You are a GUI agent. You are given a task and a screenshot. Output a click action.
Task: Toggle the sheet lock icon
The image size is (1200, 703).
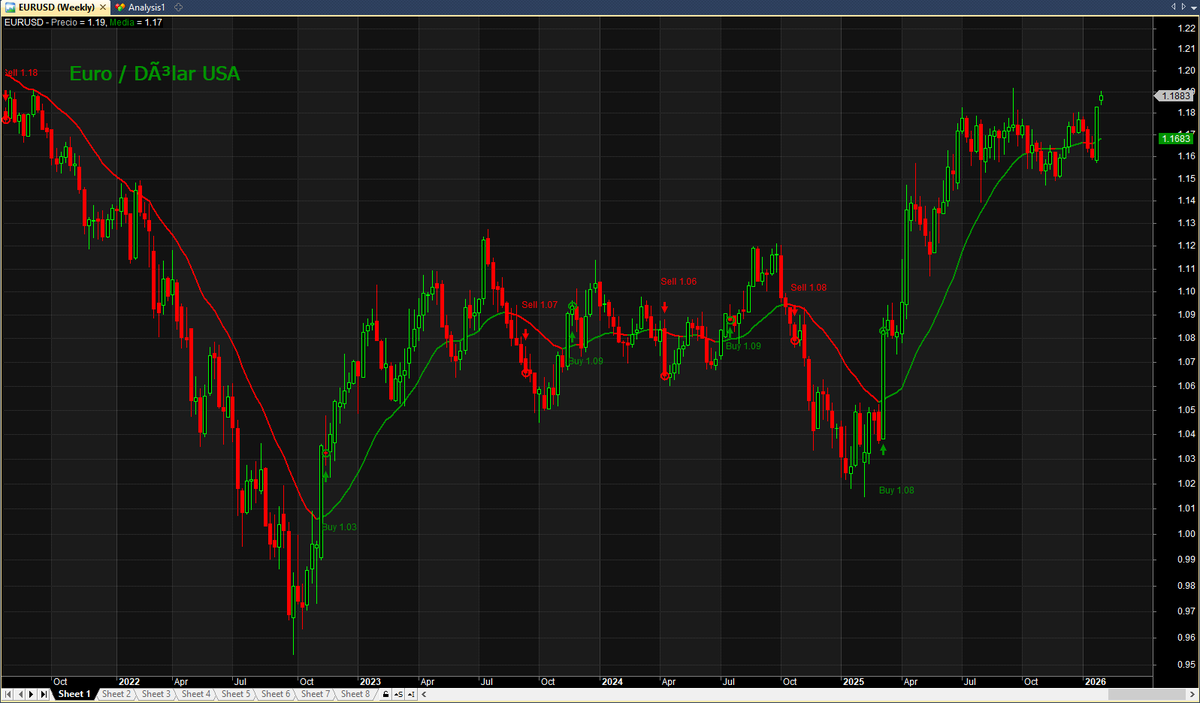point(385,694)
